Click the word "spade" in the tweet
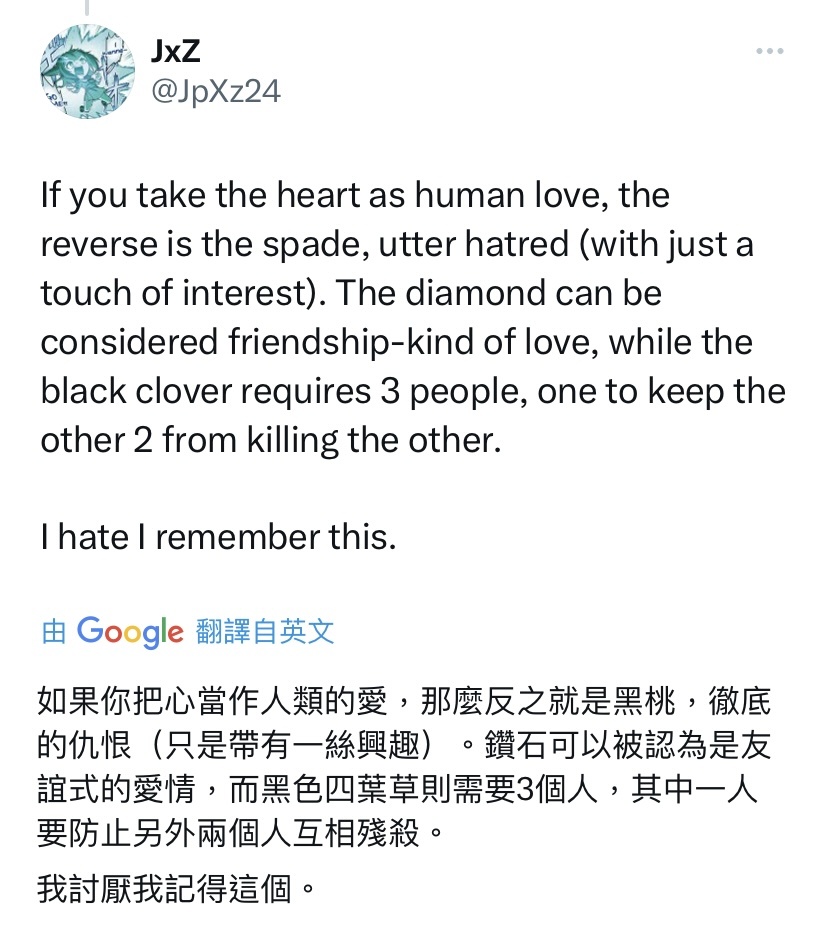 [312, 245]
